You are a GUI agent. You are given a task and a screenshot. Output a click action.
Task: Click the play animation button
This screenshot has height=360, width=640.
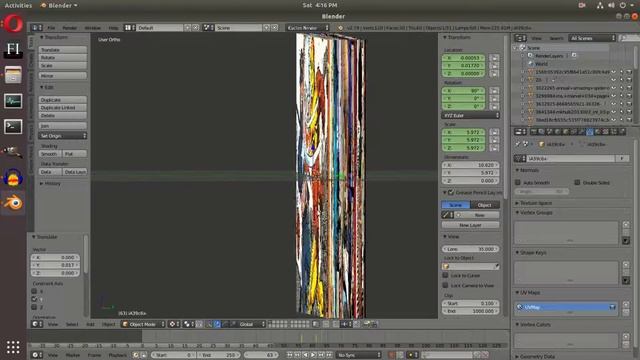pyautogui.click(x=313, y=355)
